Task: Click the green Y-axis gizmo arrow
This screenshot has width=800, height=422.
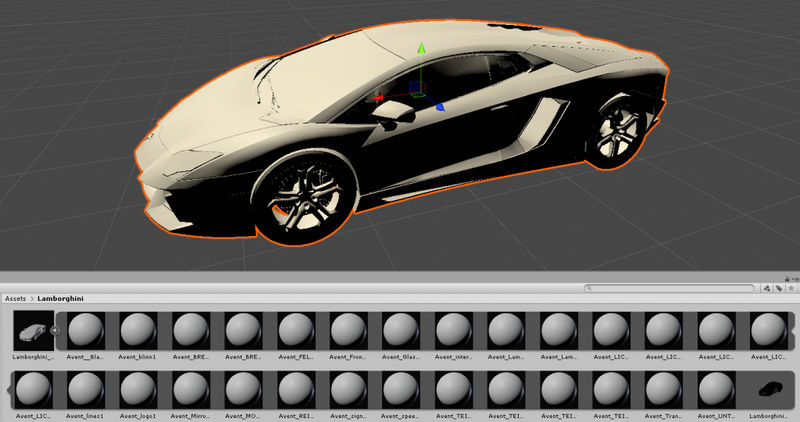Action: (421, 48)
